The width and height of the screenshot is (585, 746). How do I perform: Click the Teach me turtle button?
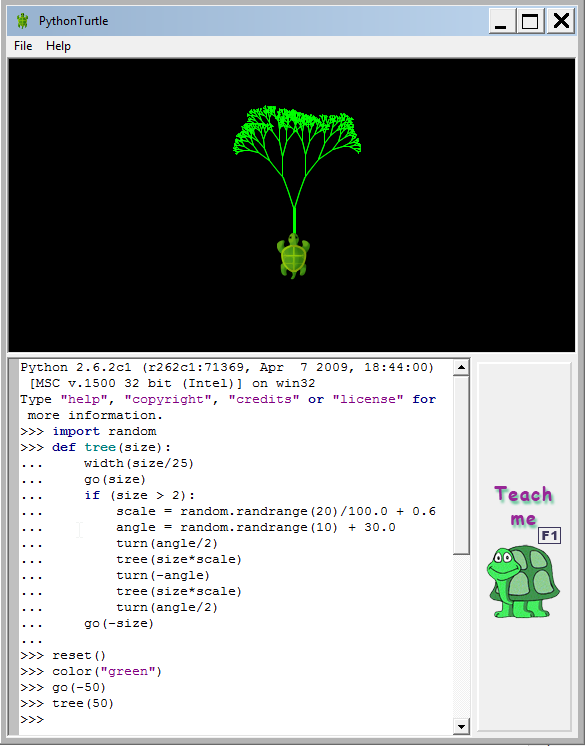click(524, 547)
